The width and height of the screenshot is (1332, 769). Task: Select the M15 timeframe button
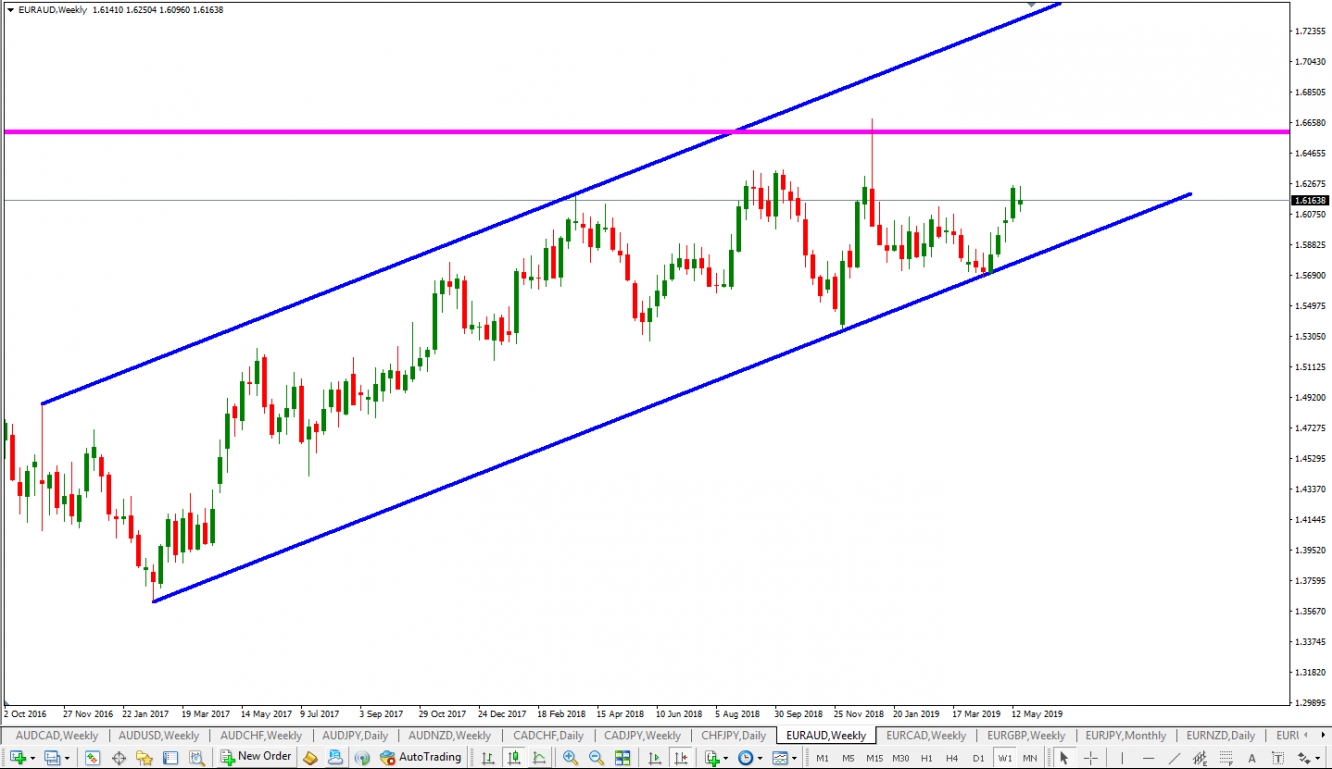(874, 758)
